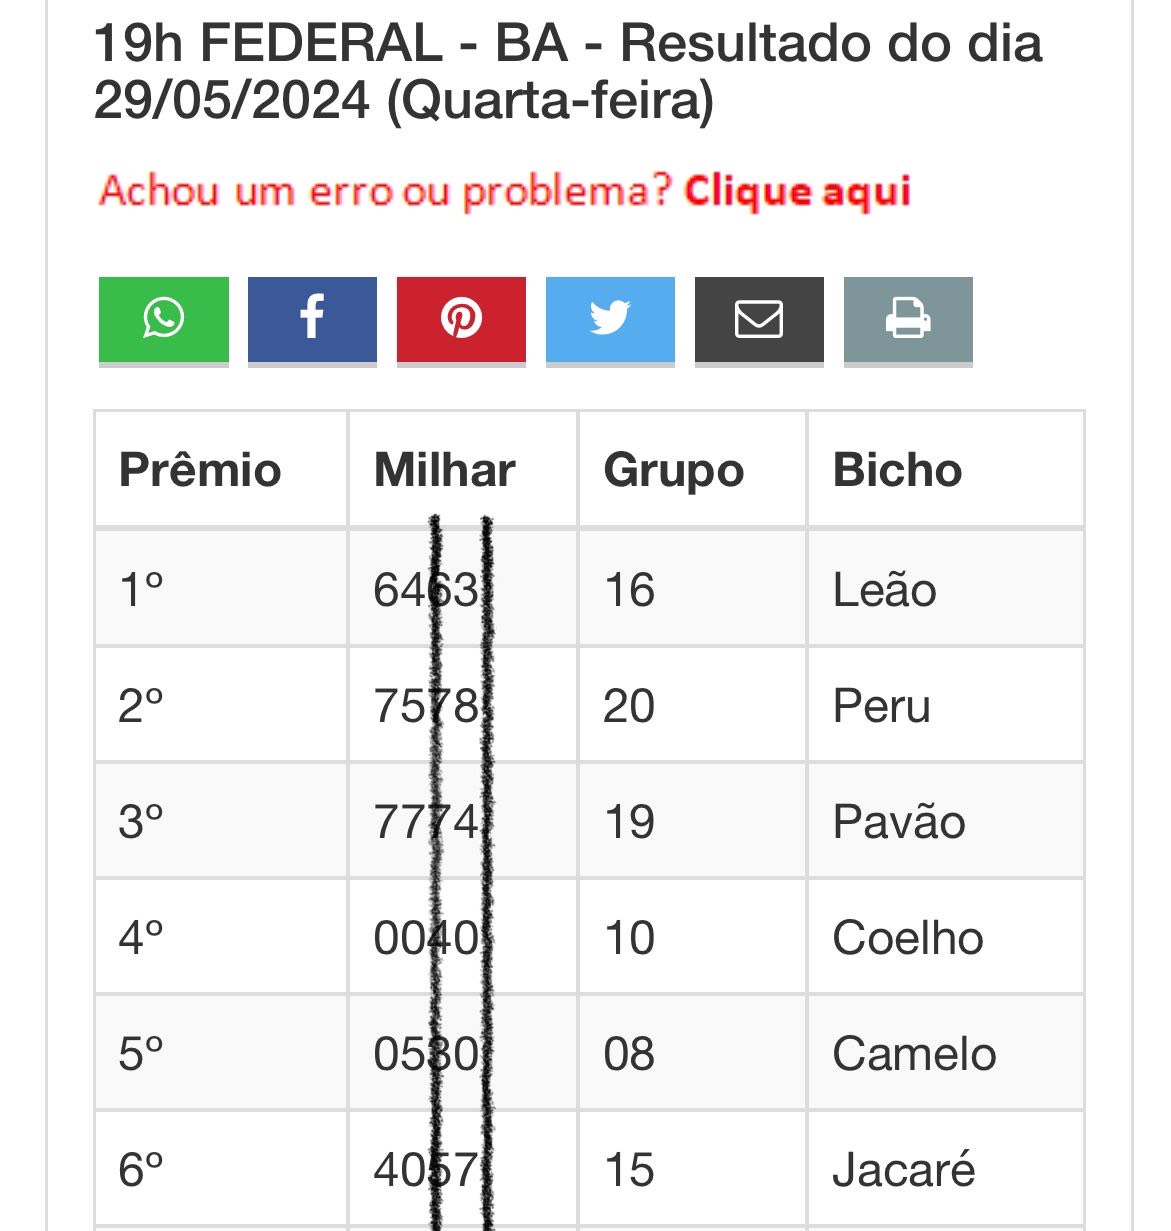
Task: Click the Coelho animal cell
Action: click(908, 938)
